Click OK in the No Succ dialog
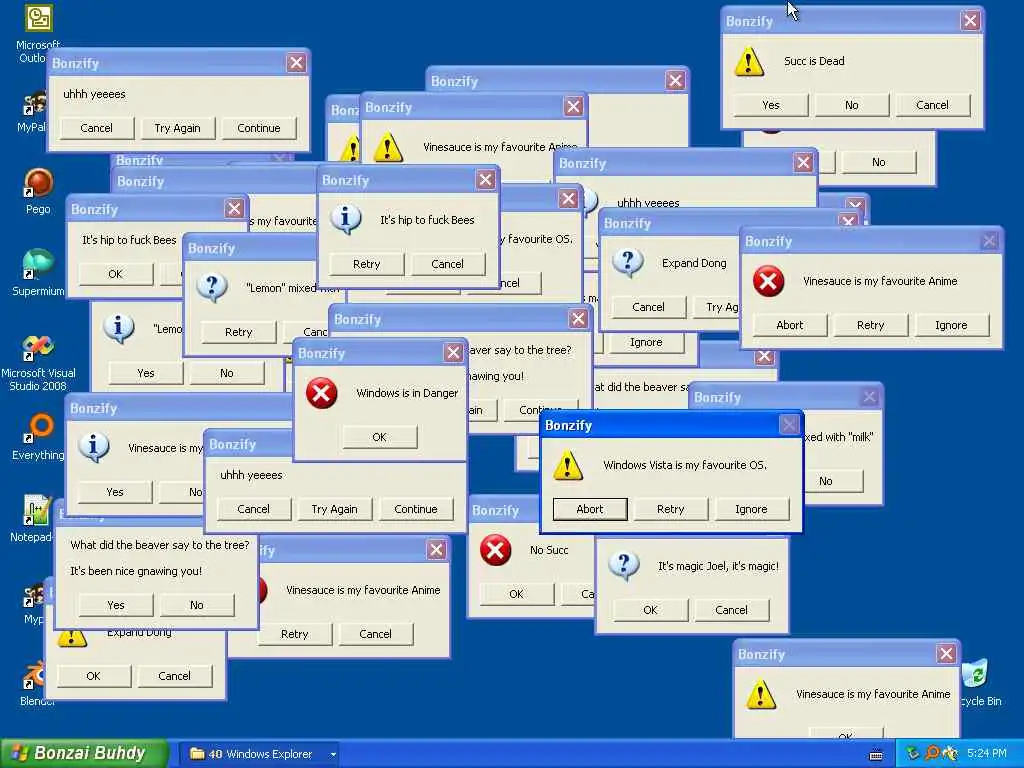This screenshot has height=768, width=1024. coord(517,594)
